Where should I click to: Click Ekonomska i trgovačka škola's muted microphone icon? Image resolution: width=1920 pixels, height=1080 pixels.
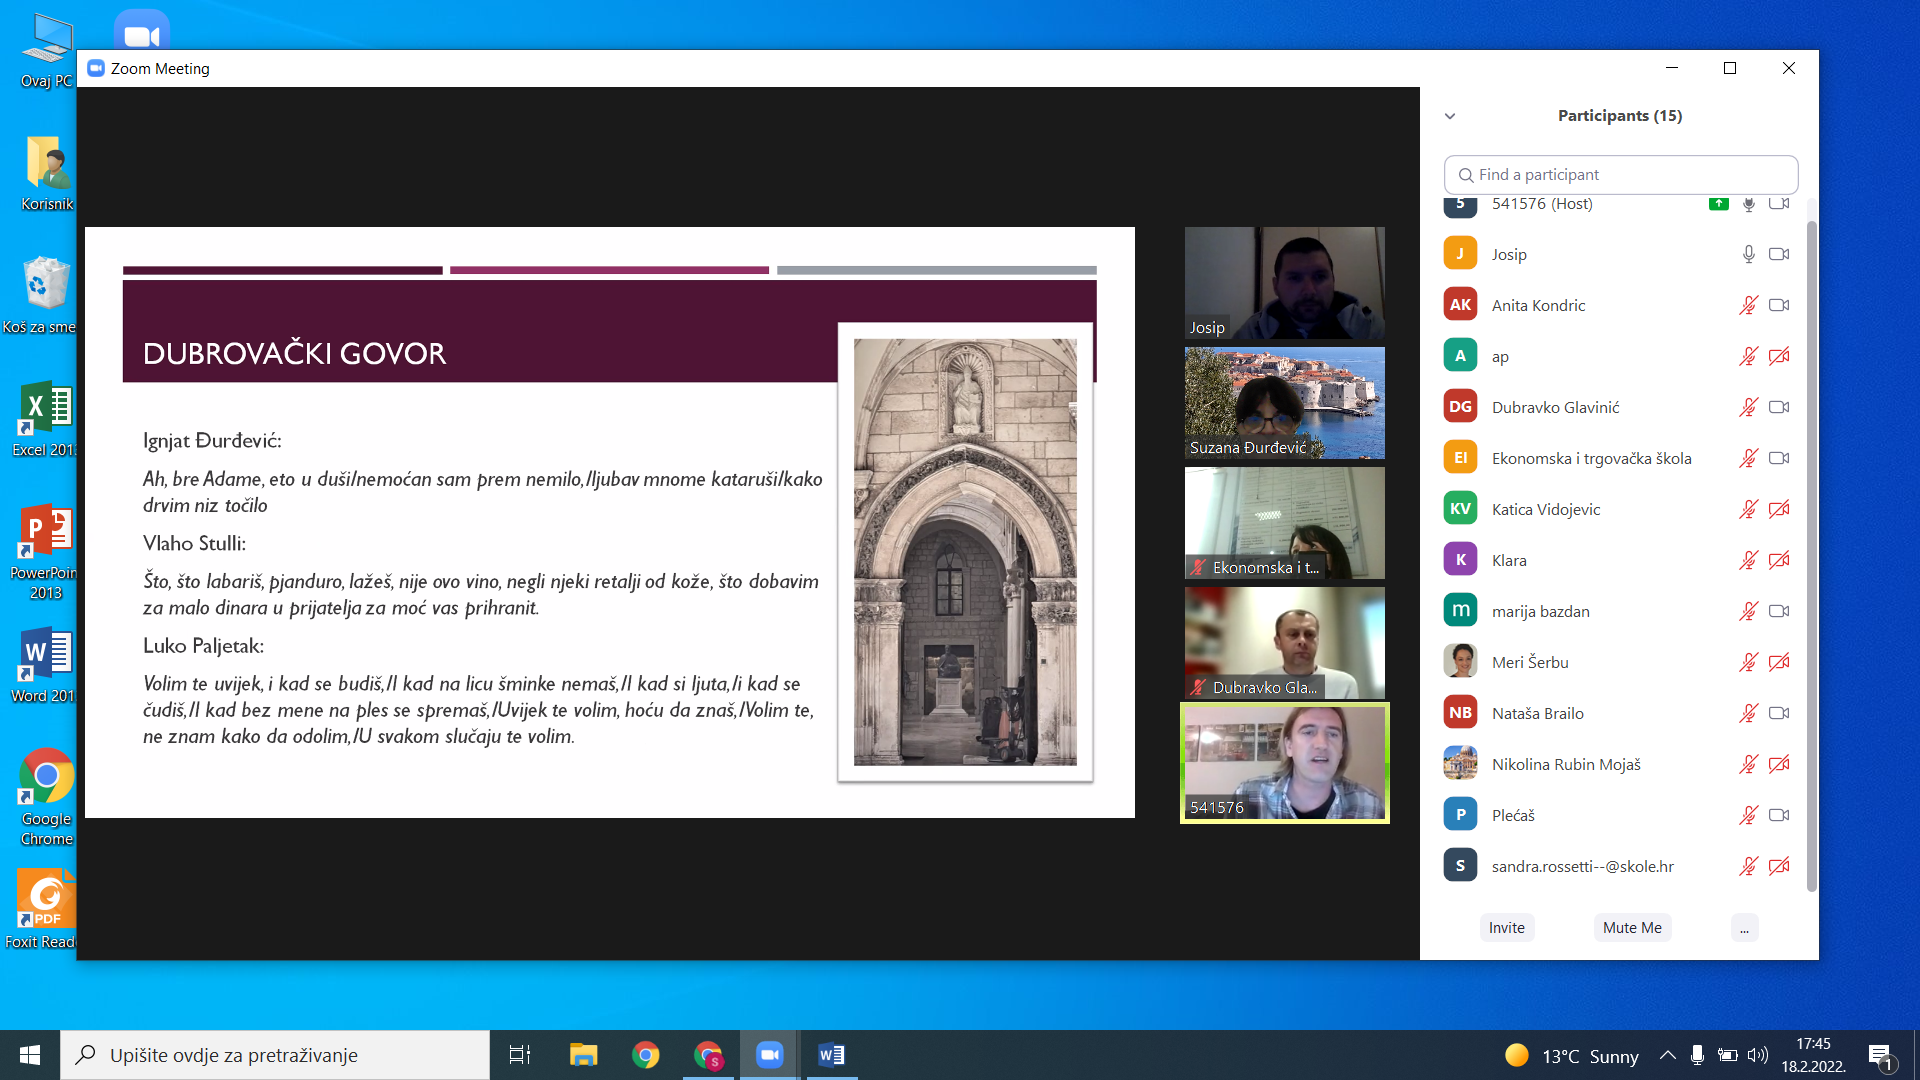pos(1748,458)
